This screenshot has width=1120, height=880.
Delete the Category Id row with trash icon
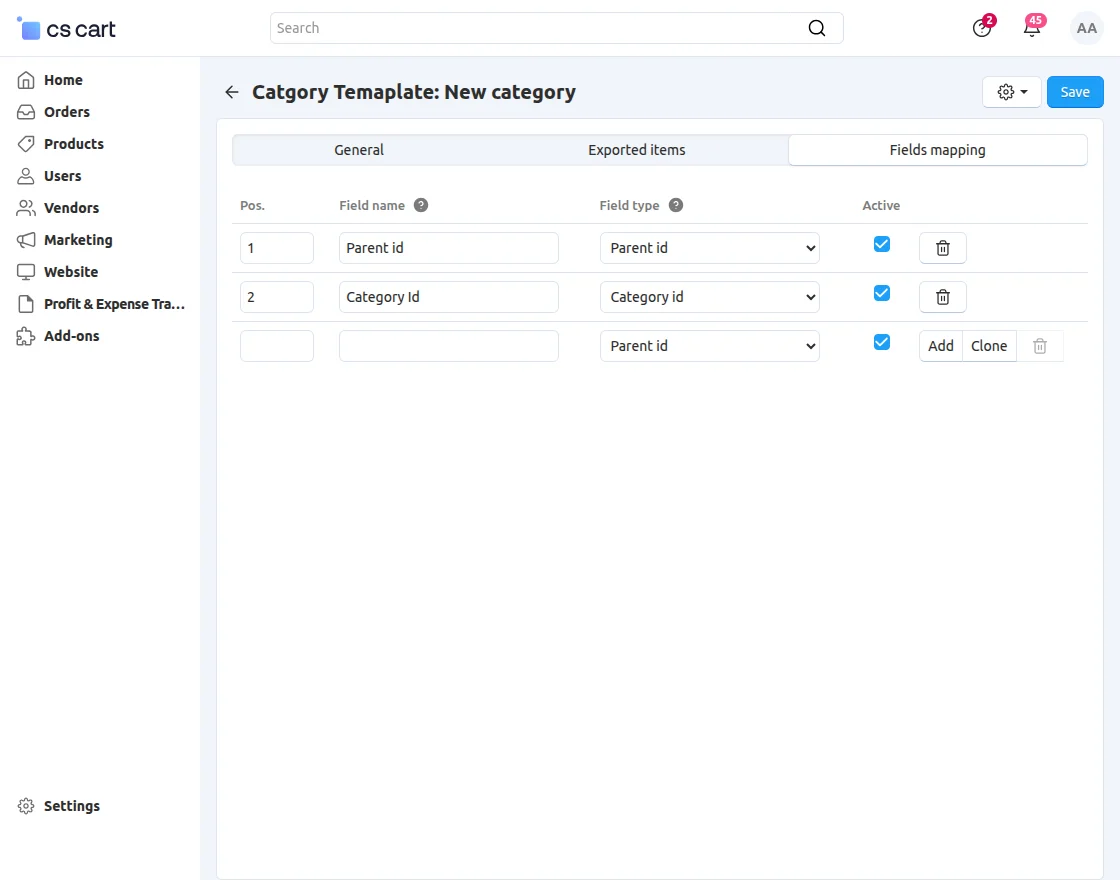pyautogui.click(x=942, y=297)
